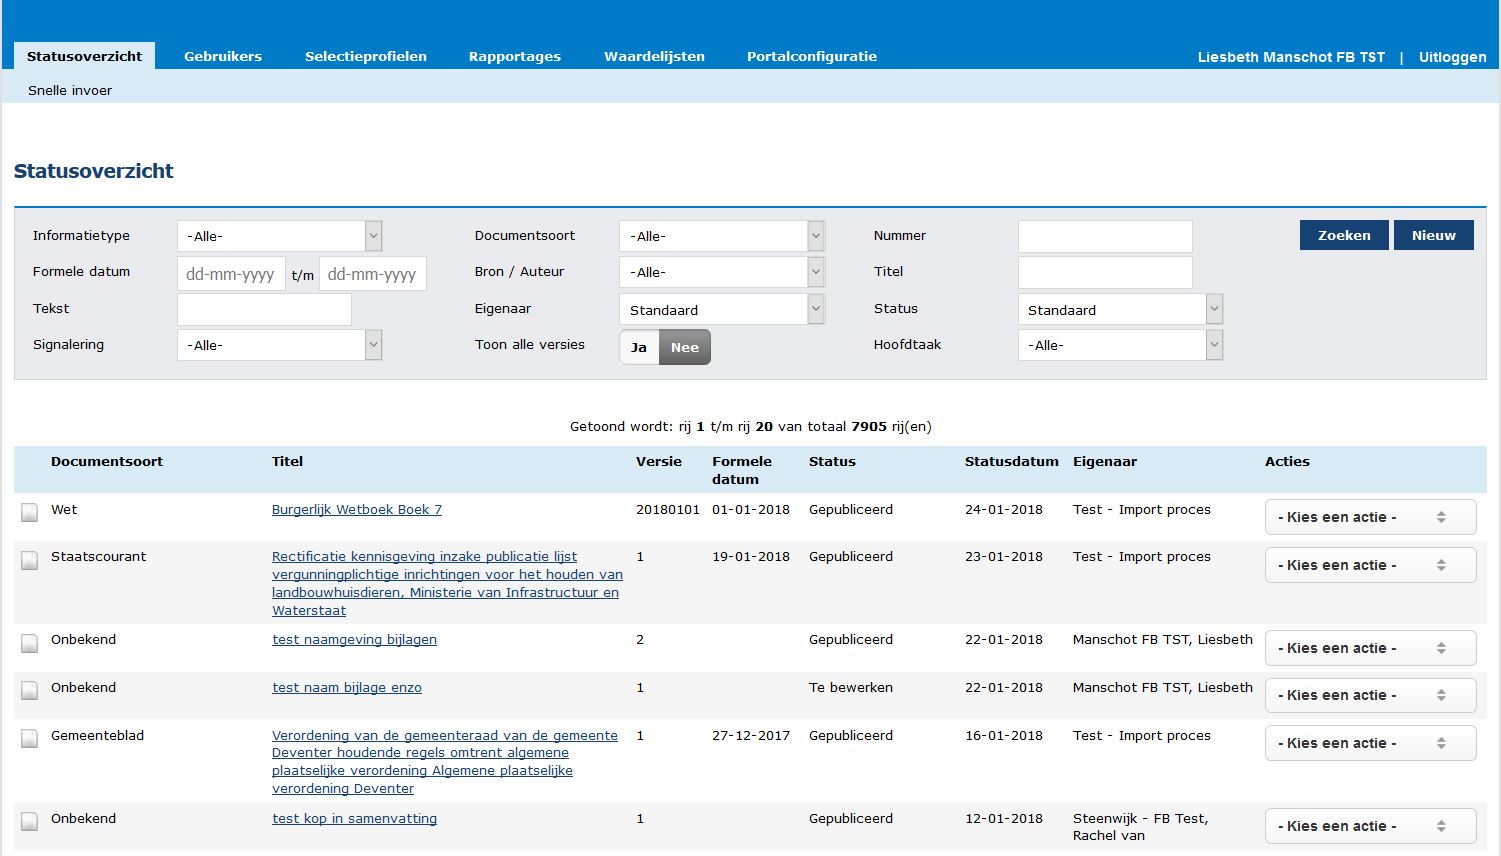Open the test naam bijlage enzo link
Screen dimensions: 1501x856
pyautogui.click(x=347, y=687)
